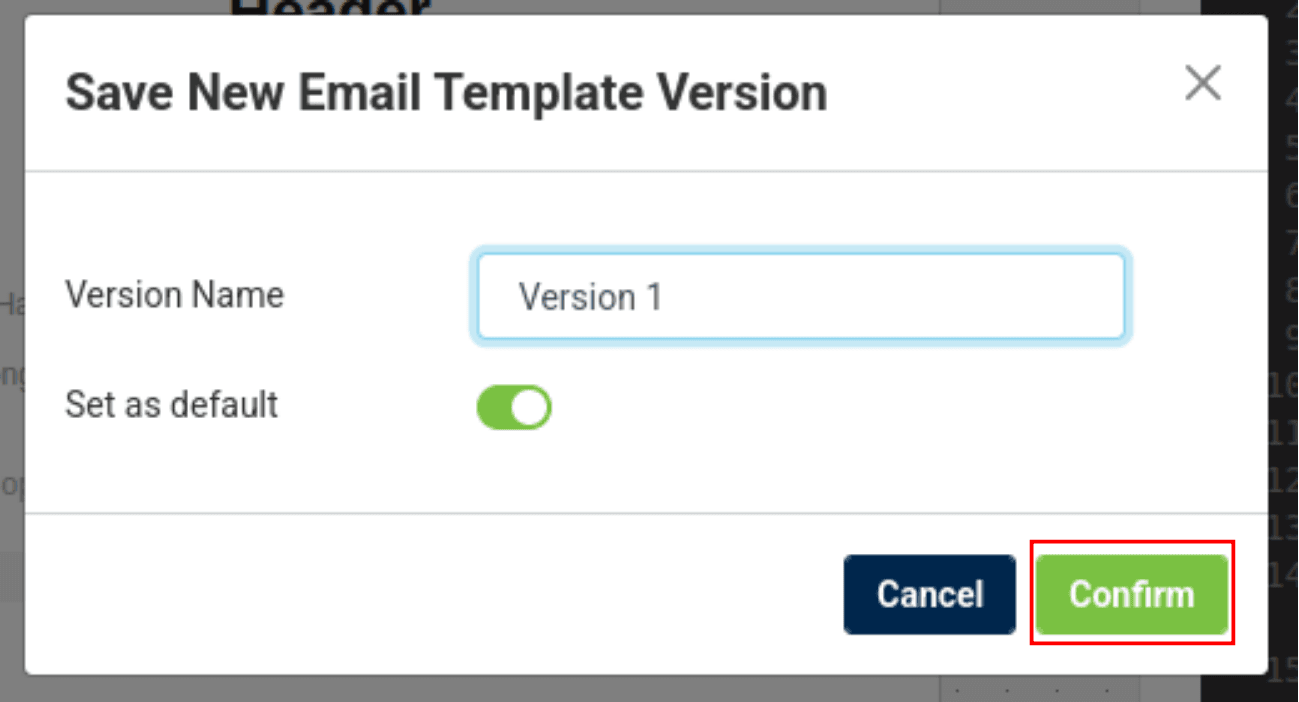Click the Version Name label
Viewport: 1299px width, 702px height.
(x=174, y=295)
